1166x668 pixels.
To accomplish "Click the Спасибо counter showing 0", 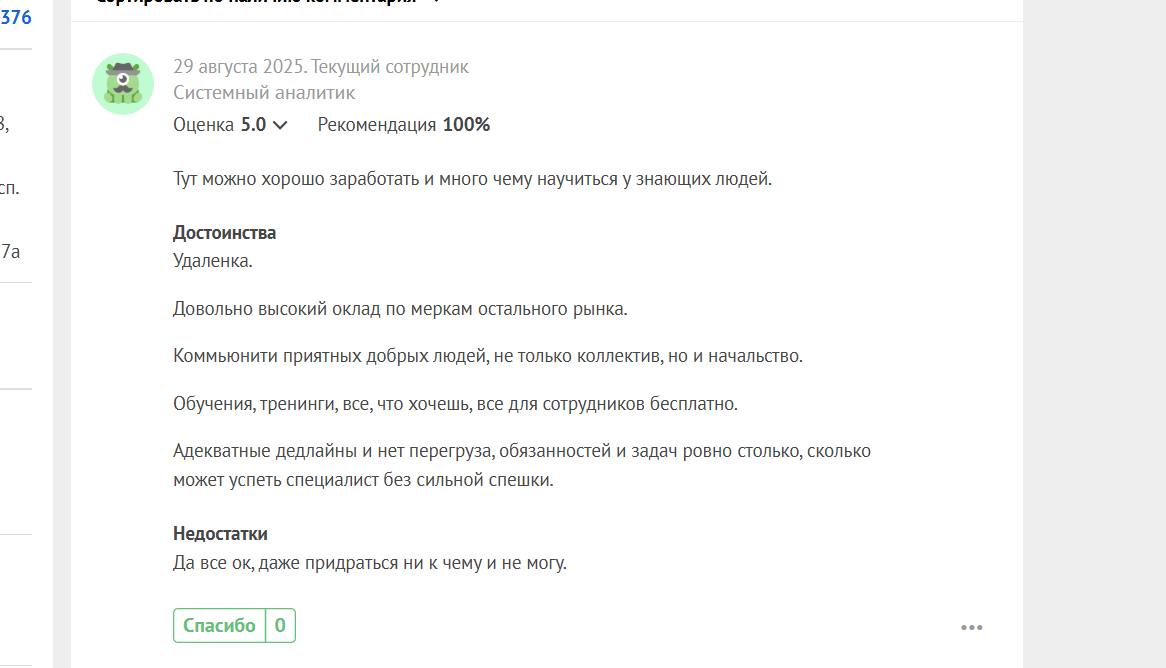I will pyautogui.click(x=280, y=626).
